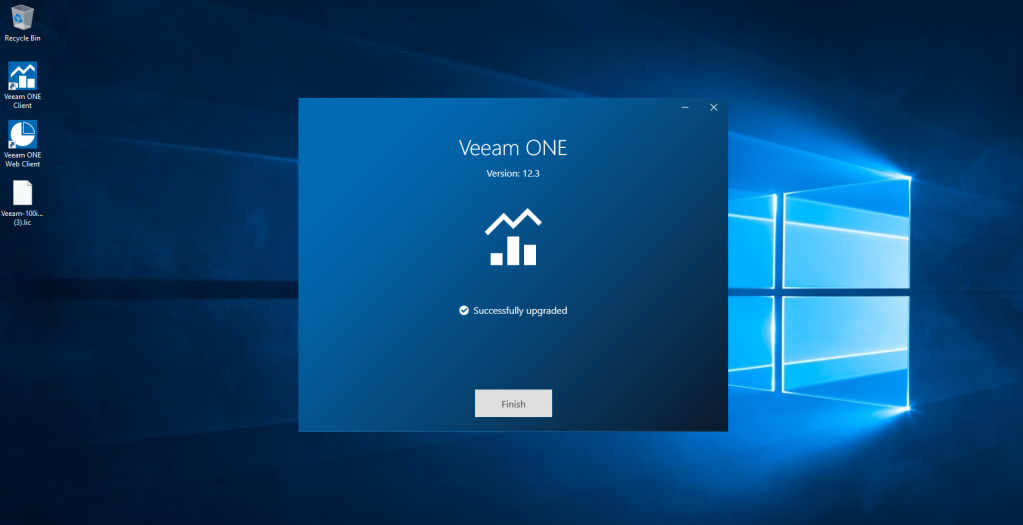Click the 'Veeam ONE' installer title
The width and height of the screenshot is (1023, 525).
[x=513, y=147]
